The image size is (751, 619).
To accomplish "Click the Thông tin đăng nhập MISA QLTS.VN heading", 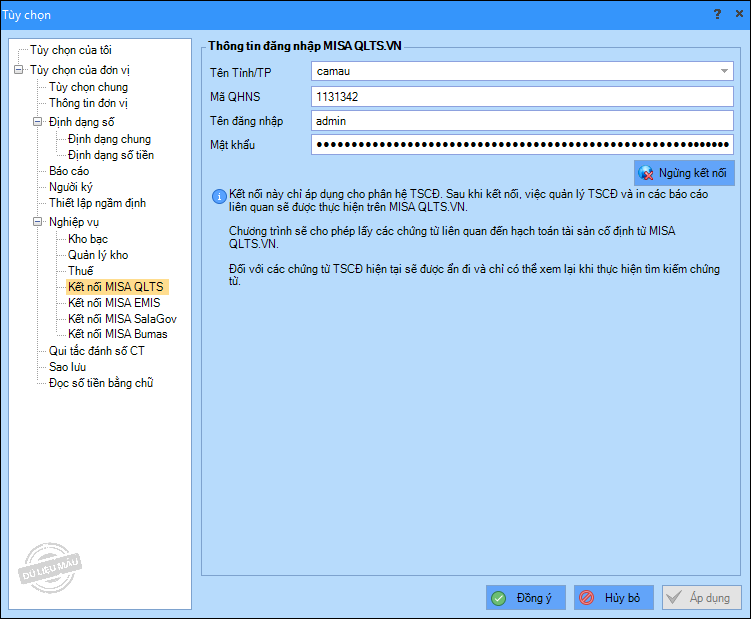I will tap(305, 46).
